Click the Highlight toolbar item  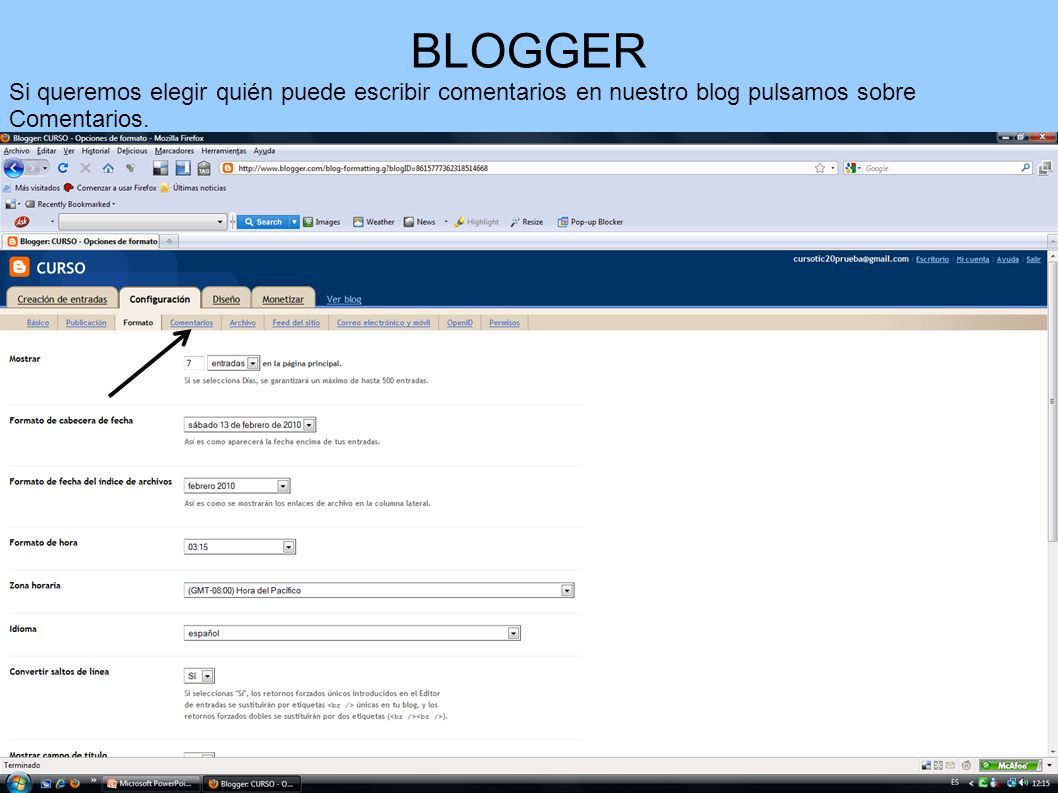point(476,222)
